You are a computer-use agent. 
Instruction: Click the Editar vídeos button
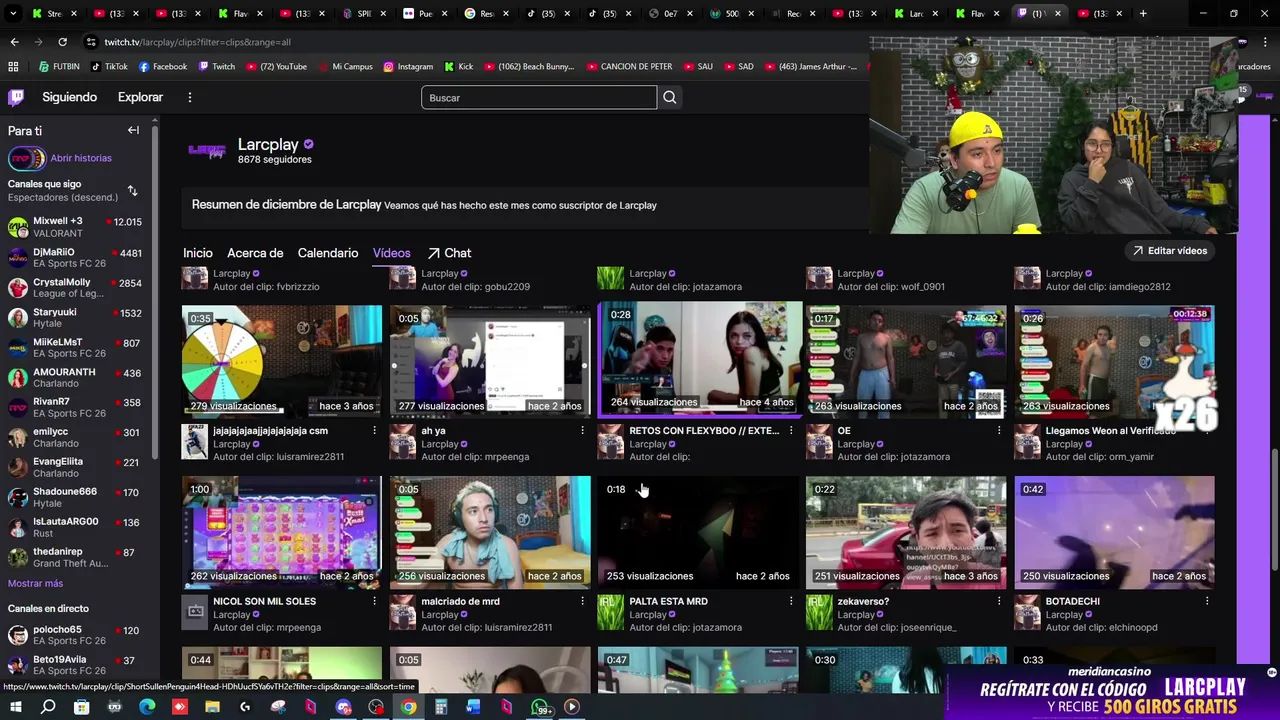click(1169, 251)
